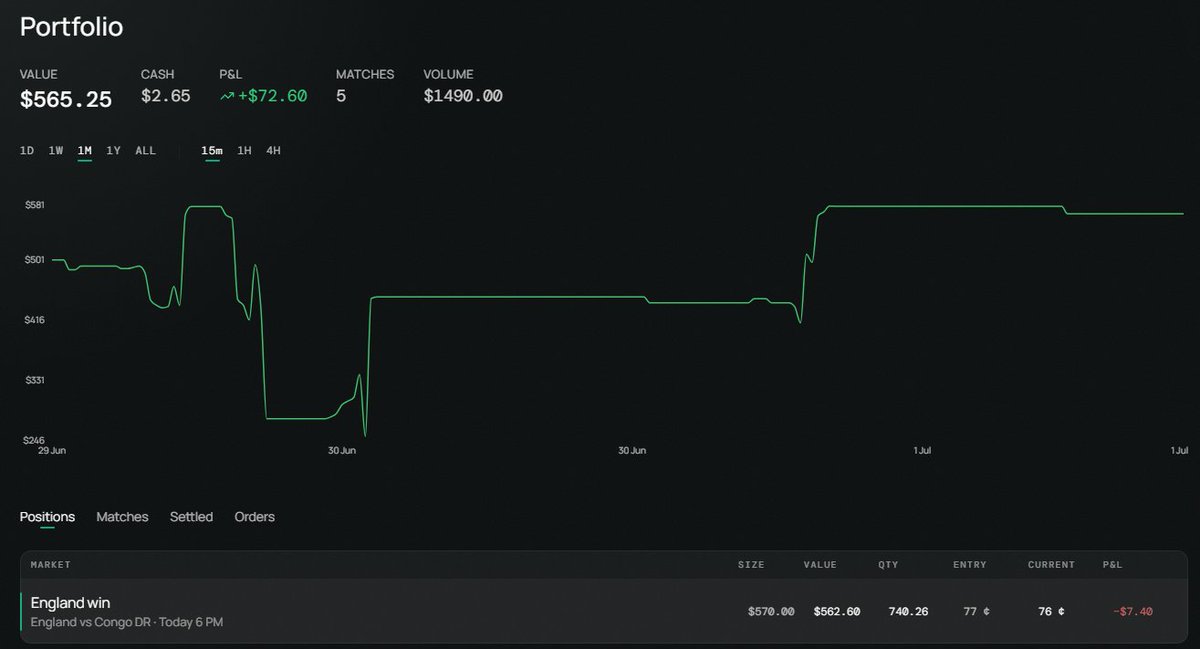This screenshot has width=1200, height=649.
Task: Click the green P&L trend arrow icon
Action: coord(227,97)
